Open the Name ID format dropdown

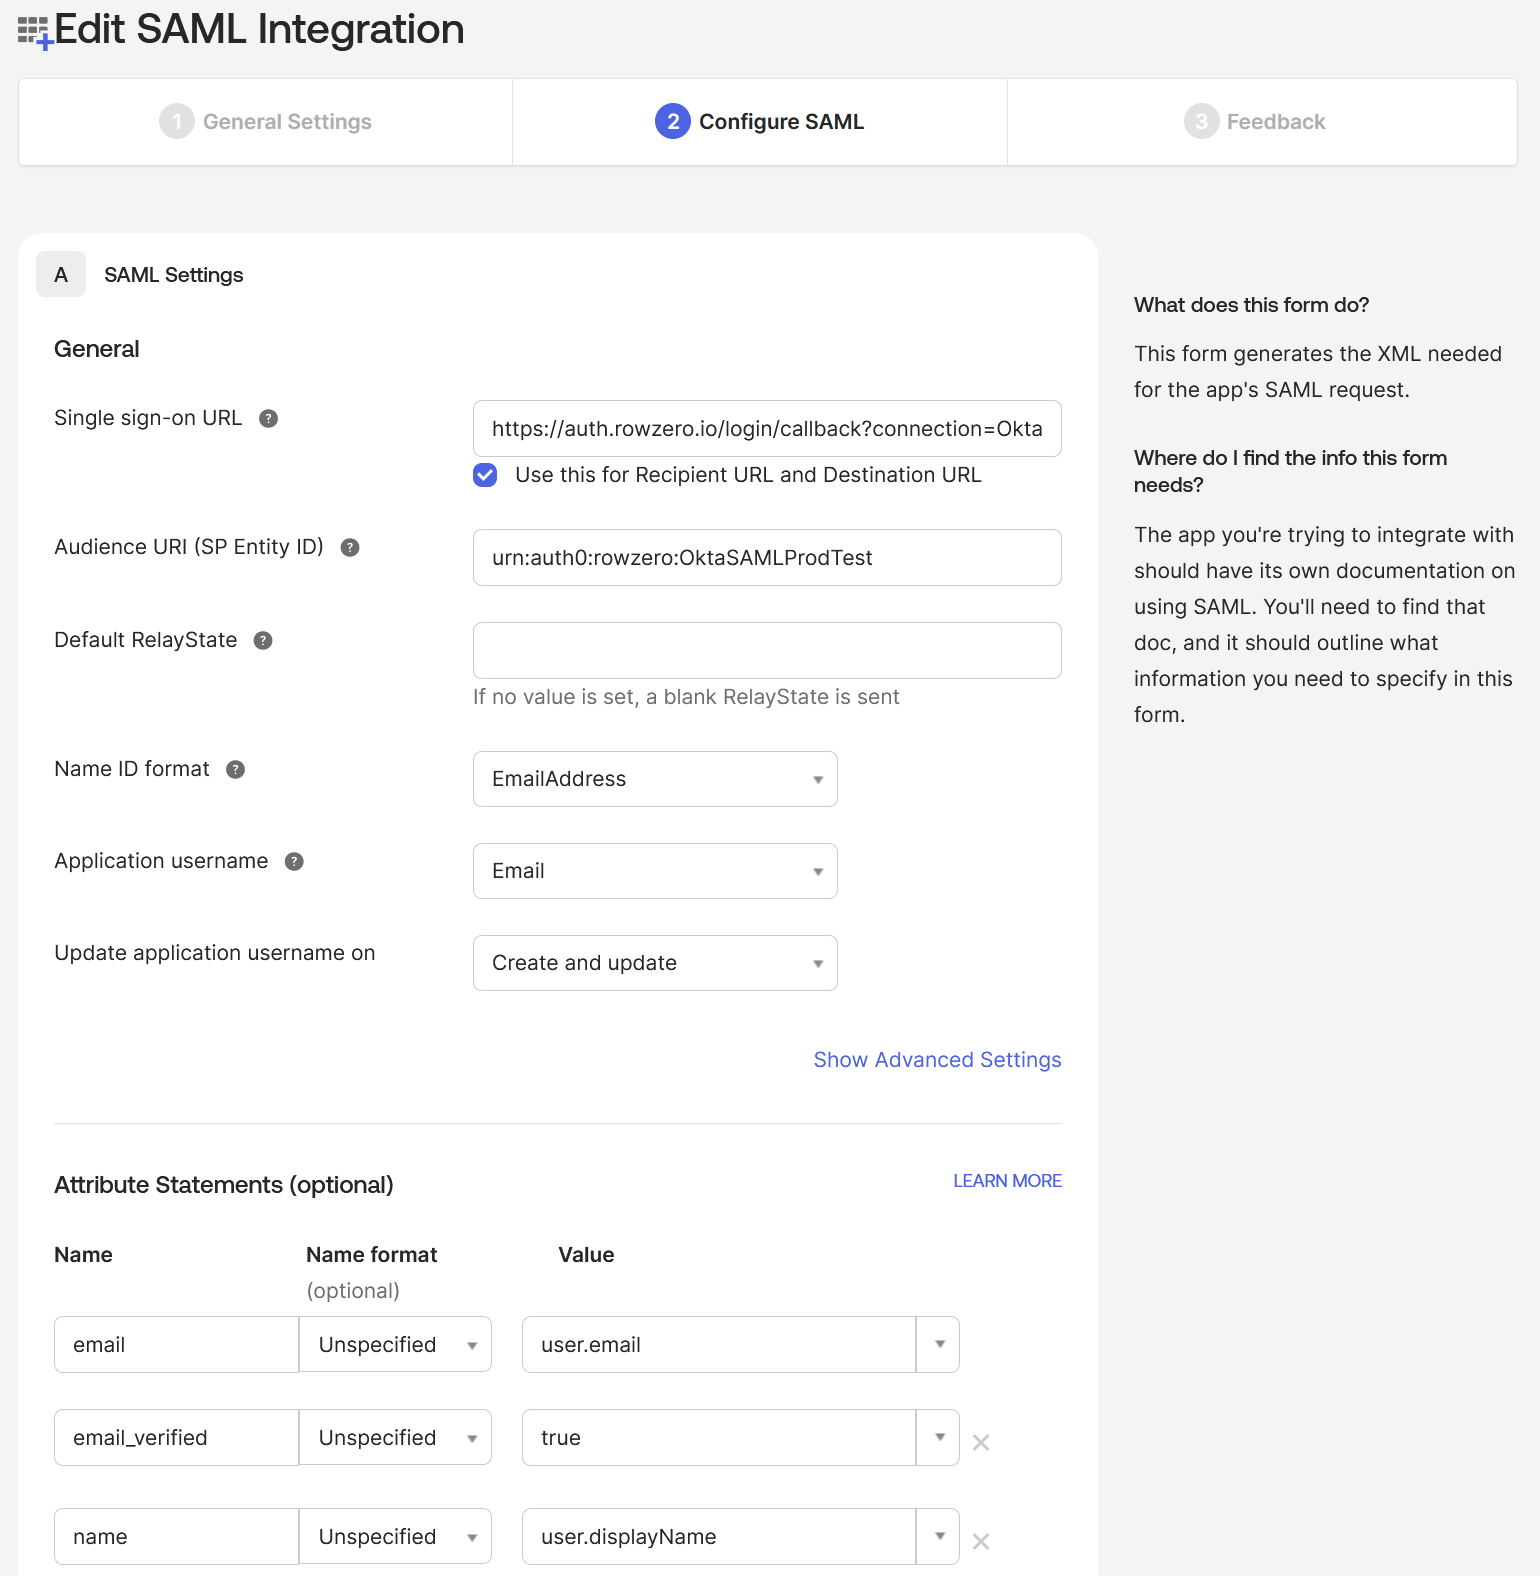(x=655, y=779)
